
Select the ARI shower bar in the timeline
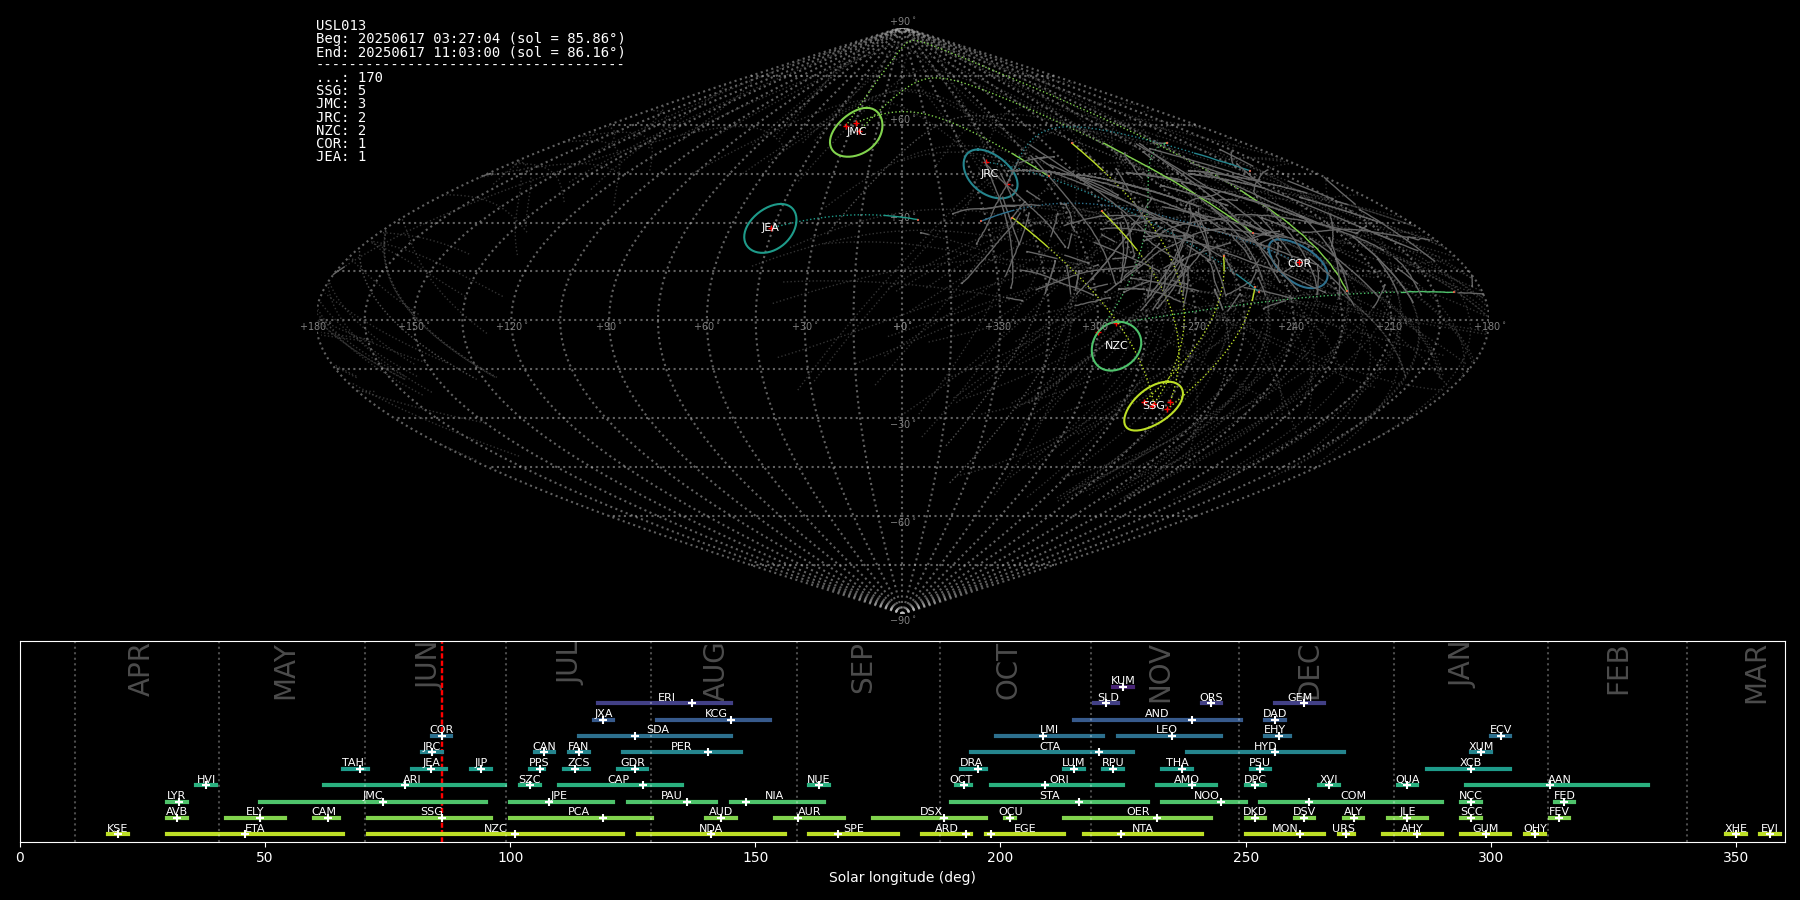(414, 785)
